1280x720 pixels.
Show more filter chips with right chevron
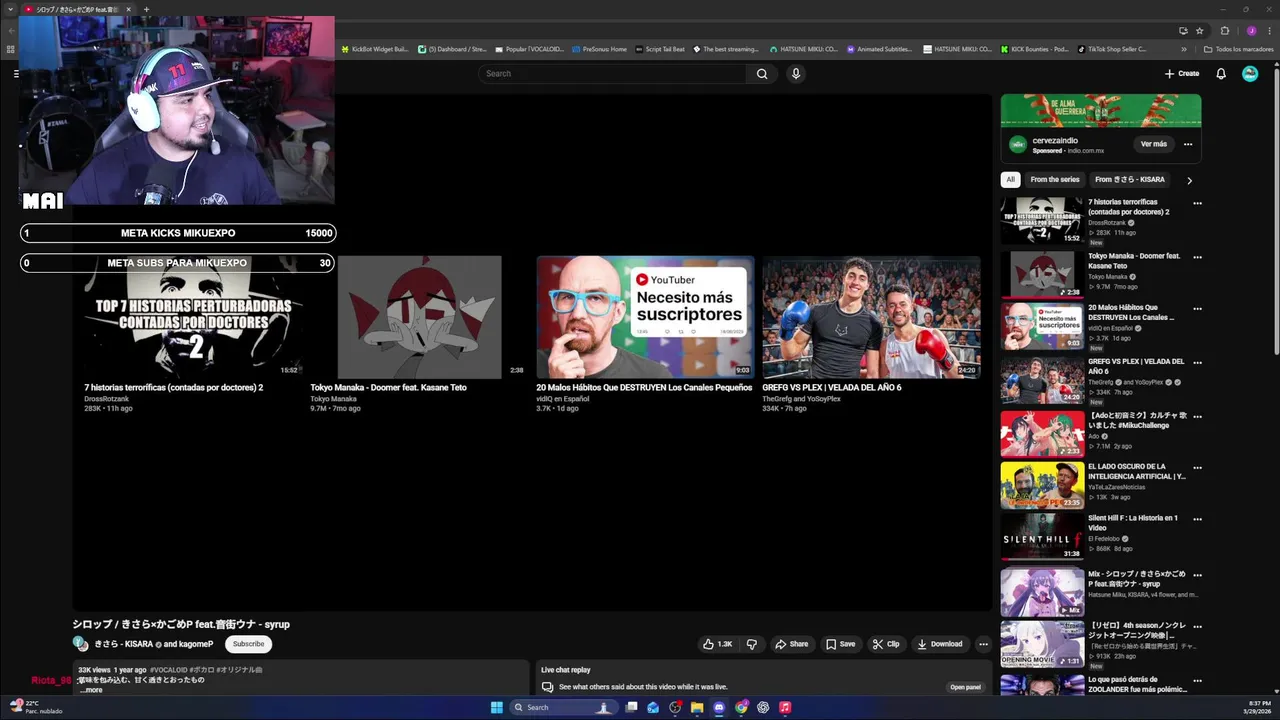pyautogui.click(x=1189, y=180)
